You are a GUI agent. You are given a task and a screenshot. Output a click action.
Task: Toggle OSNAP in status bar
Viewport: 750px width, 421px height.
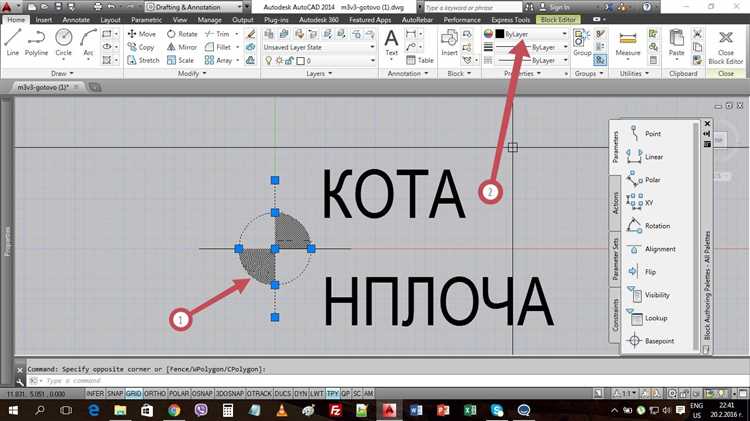[202, 393]
